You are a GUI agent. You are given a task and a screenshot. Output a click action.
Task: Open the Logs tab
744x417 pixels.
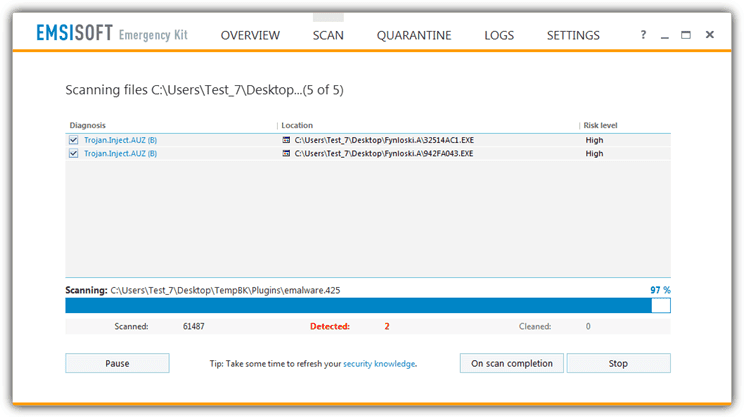click(499, 36)
